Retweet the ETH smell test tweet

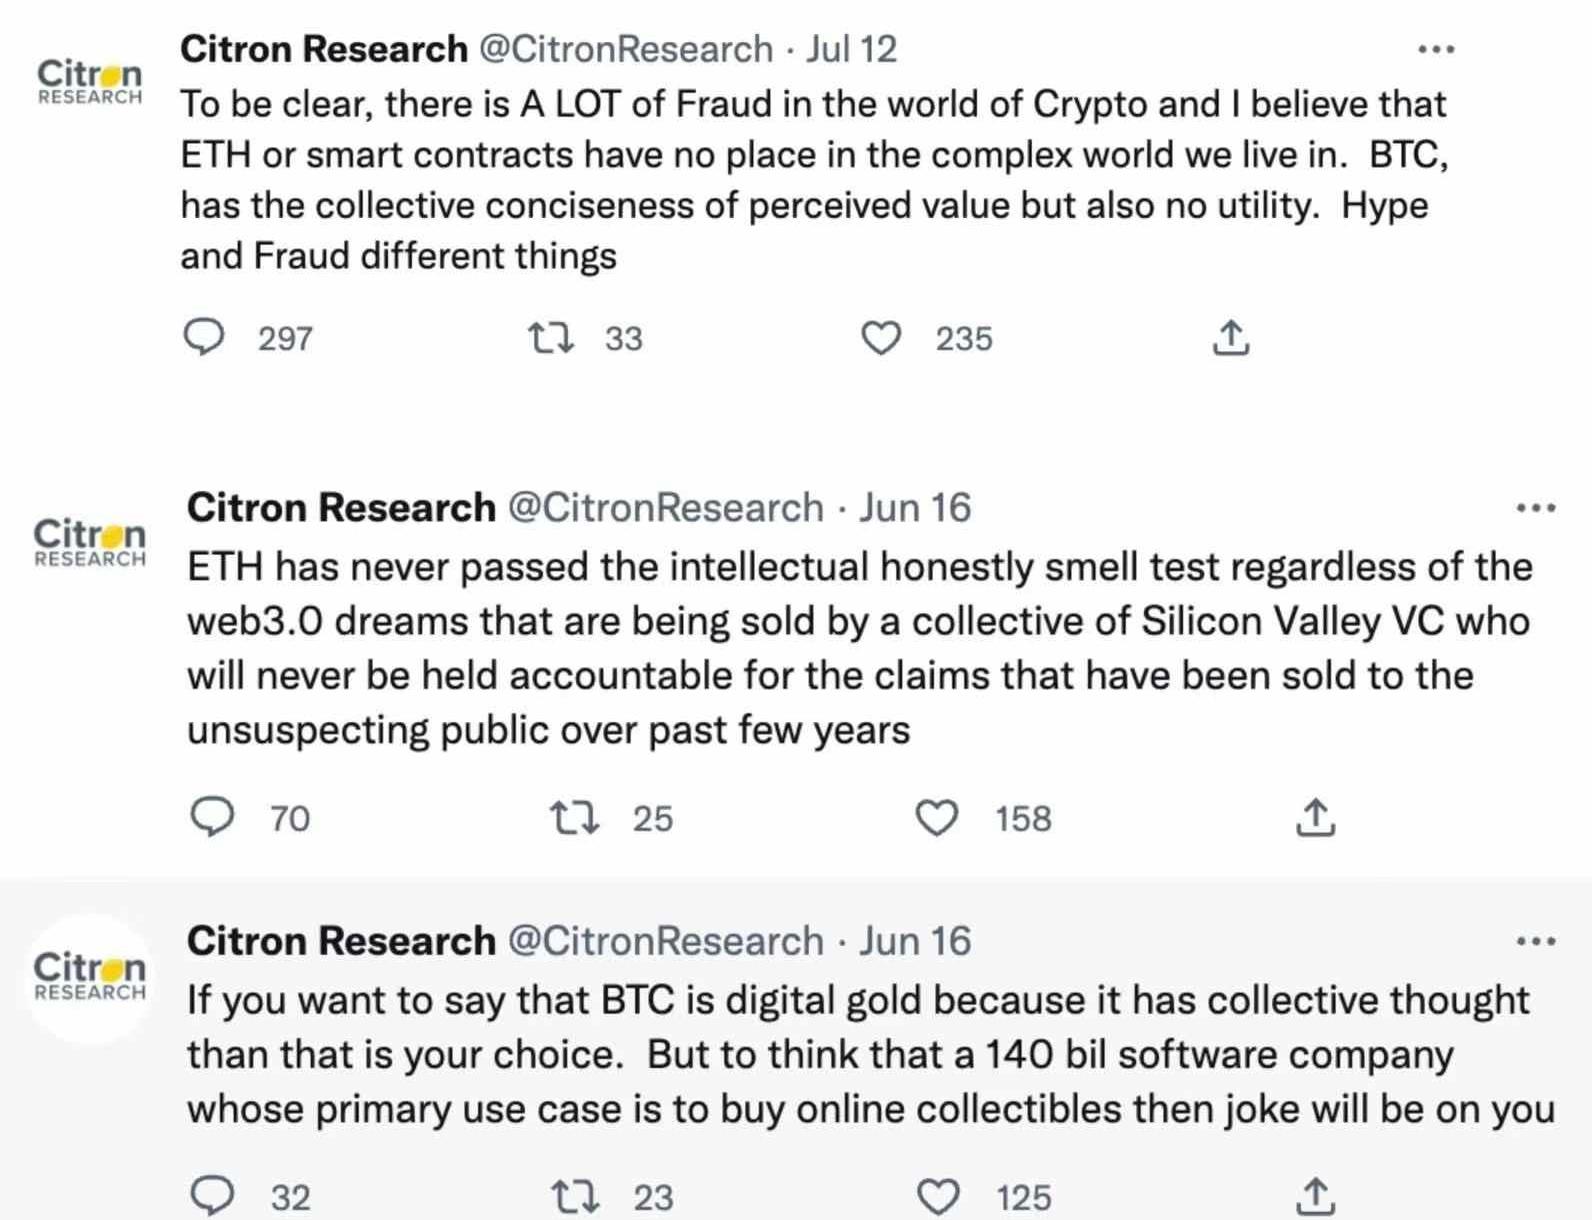pyautogui.click(x=576, y=818)
